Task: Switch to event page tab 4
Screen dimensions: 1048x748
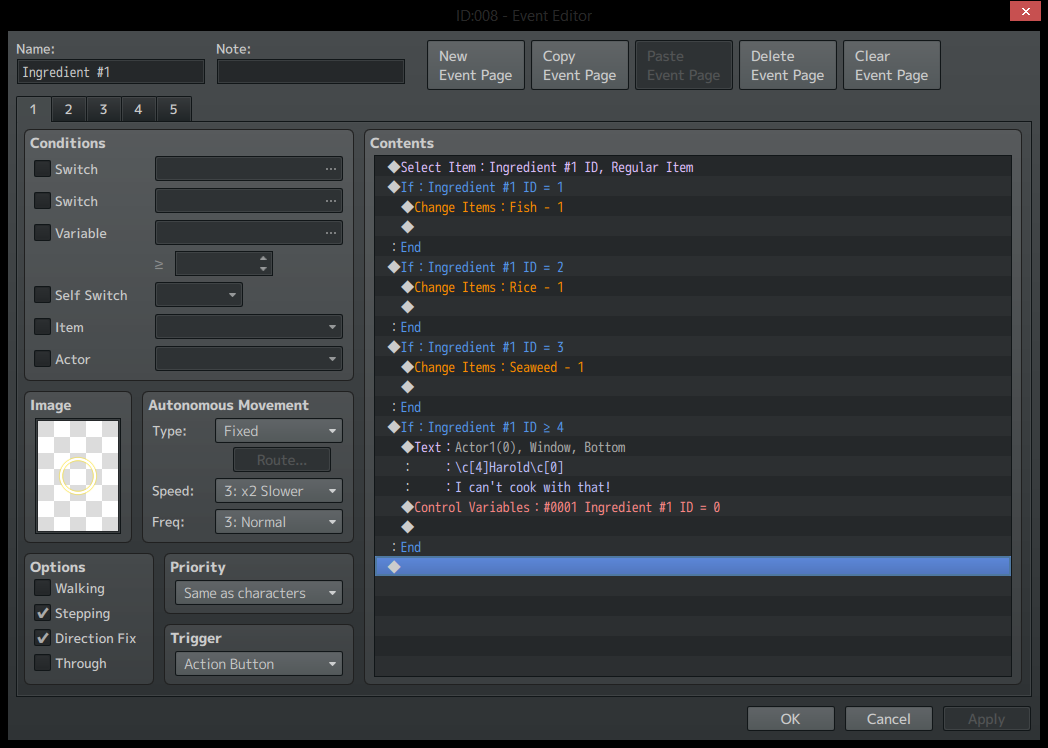Action: point(138,109)
